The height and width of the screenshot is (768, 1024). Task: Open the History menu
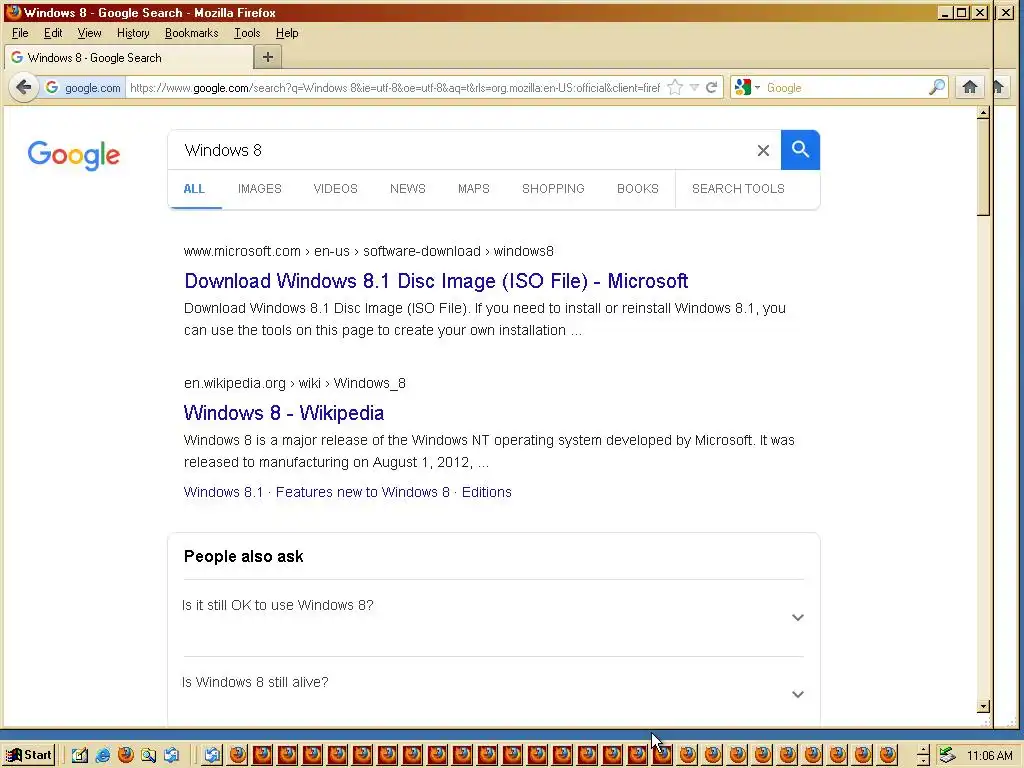pos(133,33)
